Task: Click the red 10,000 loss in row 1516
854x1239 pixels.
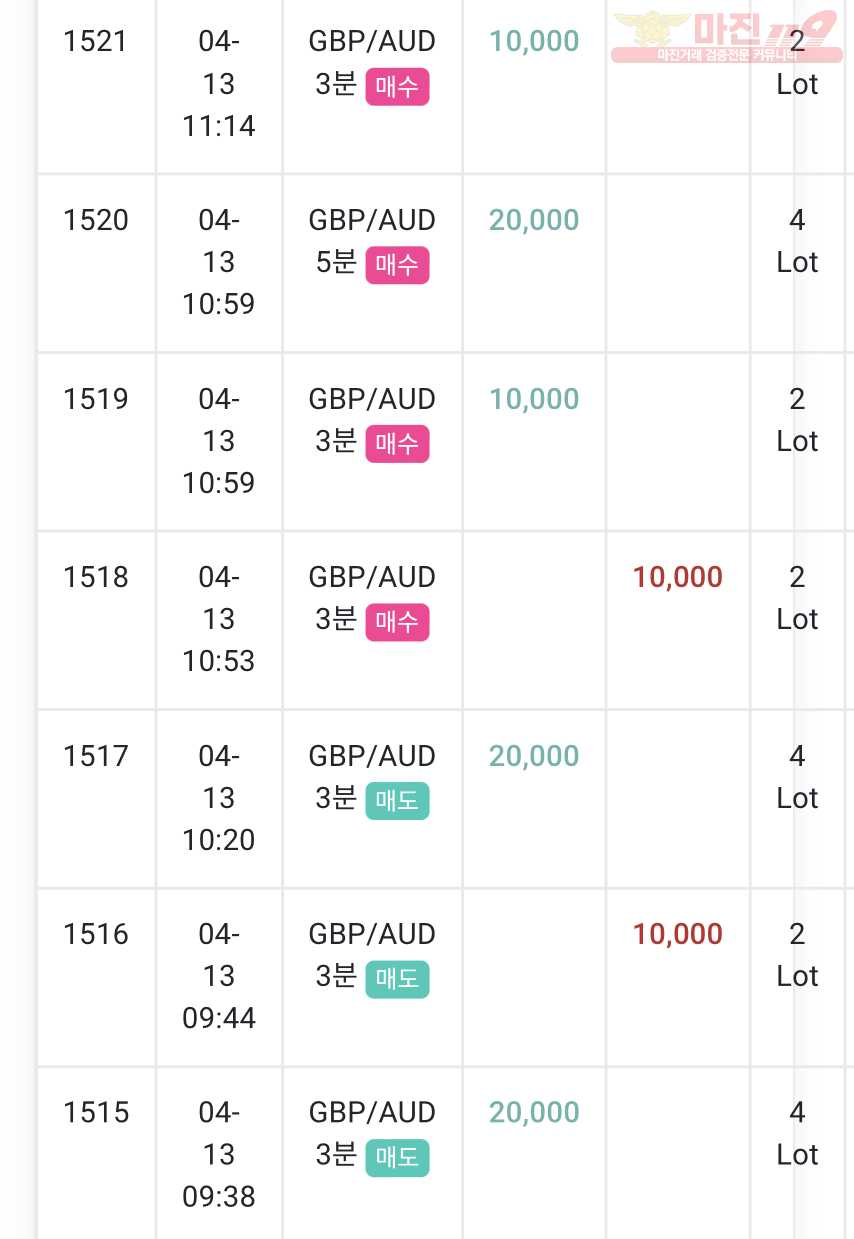Action: [x=677, y=935]
